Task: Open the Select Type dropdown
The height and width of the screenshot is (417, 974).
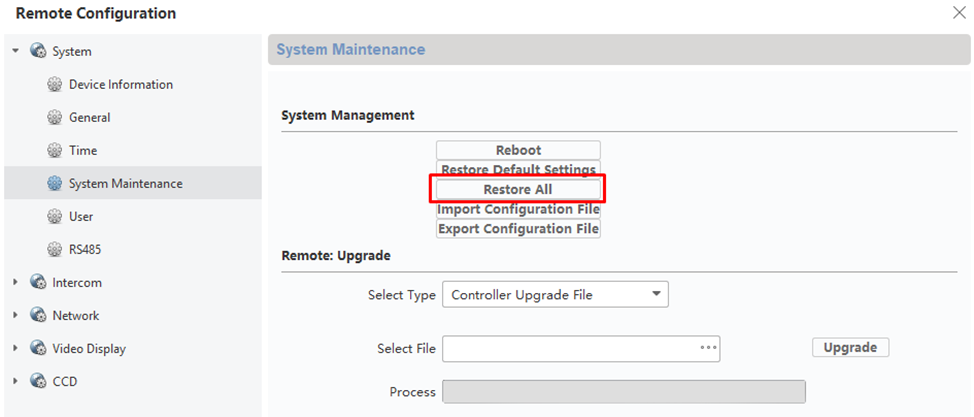Action: pyautogui.click(x=555, y=295)
